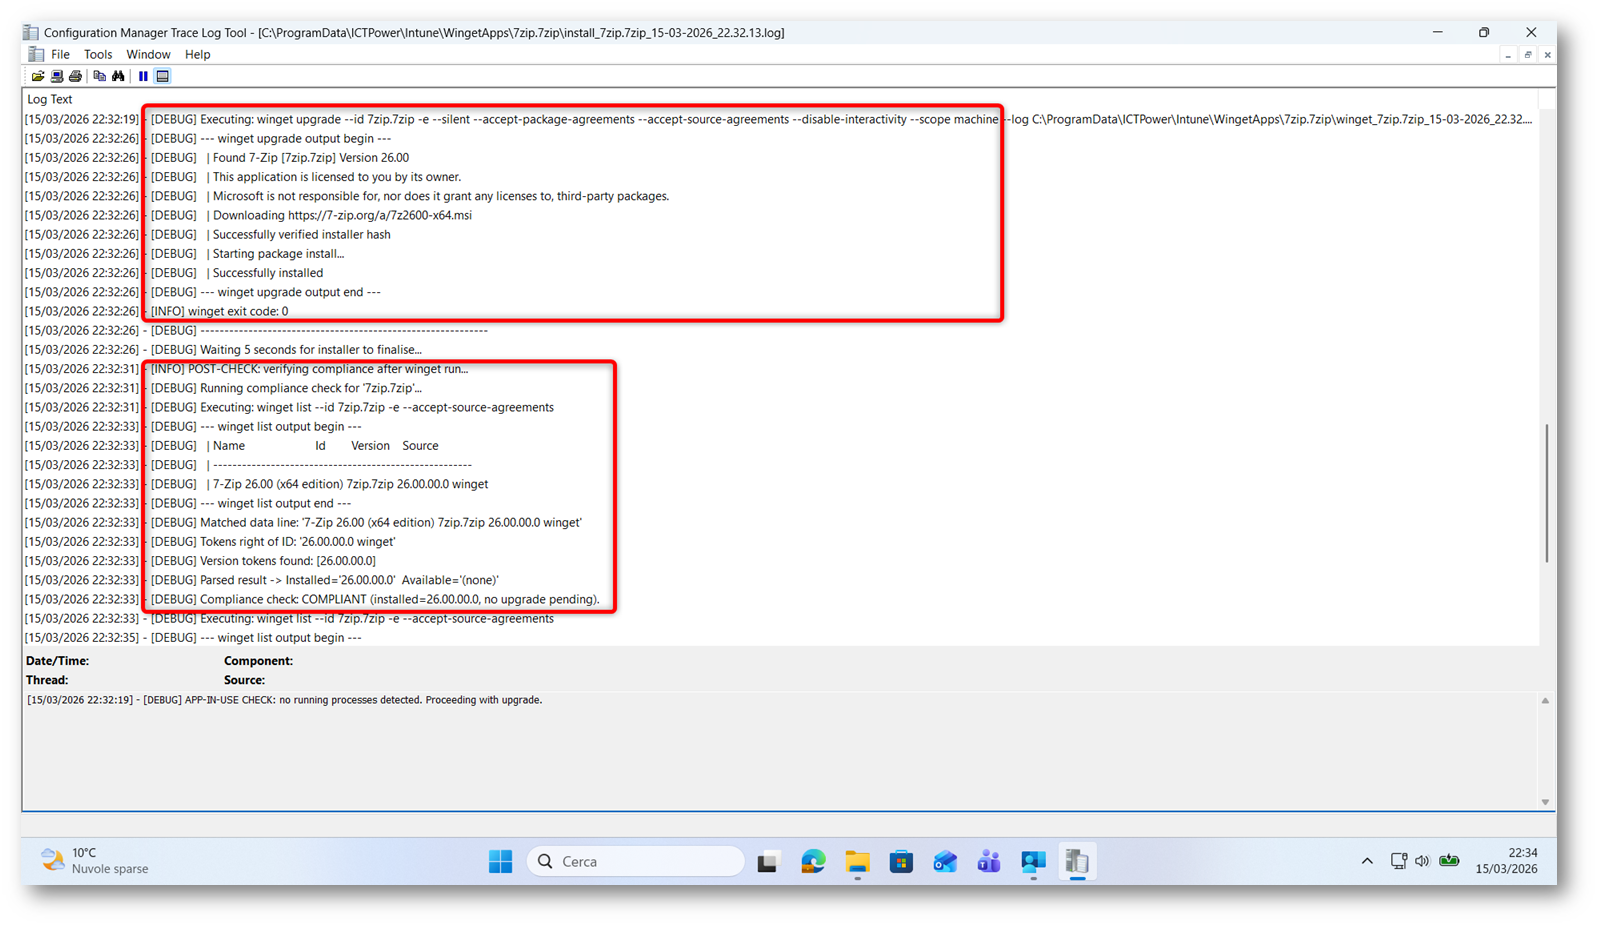Screen dimensions: 1599x927
Task: Select the 'Name Id Version Source' header row
Action: tap(780, 446)
